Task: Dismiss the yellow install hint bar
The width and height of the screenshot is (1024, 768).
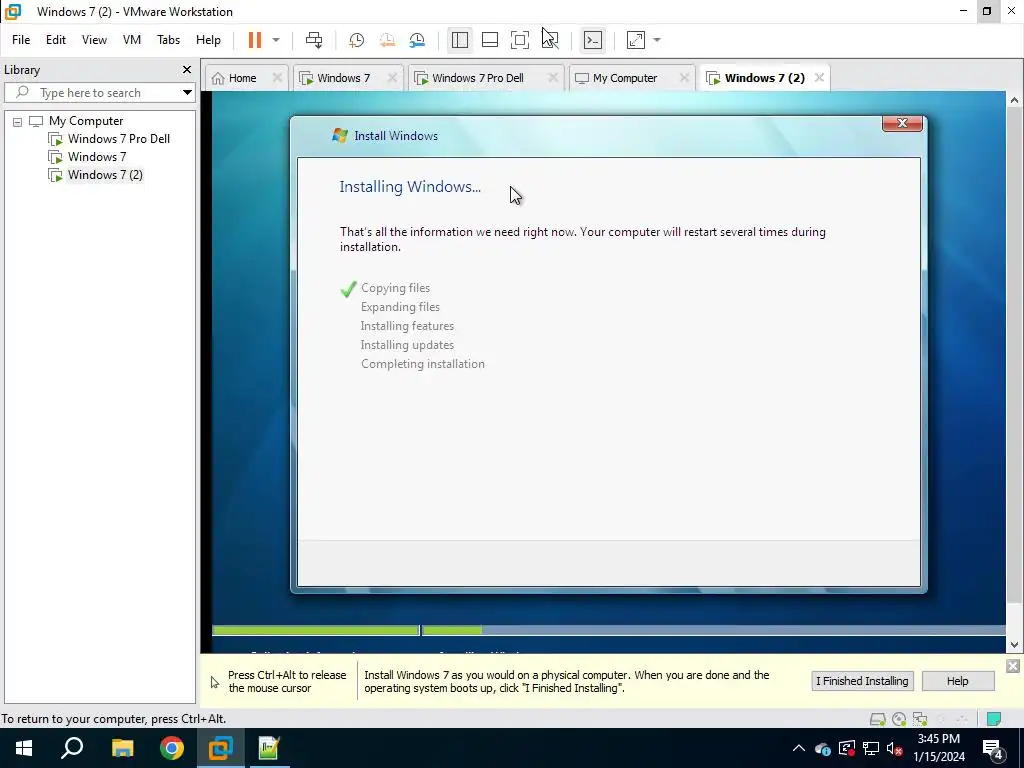Action: point(1012,666)
